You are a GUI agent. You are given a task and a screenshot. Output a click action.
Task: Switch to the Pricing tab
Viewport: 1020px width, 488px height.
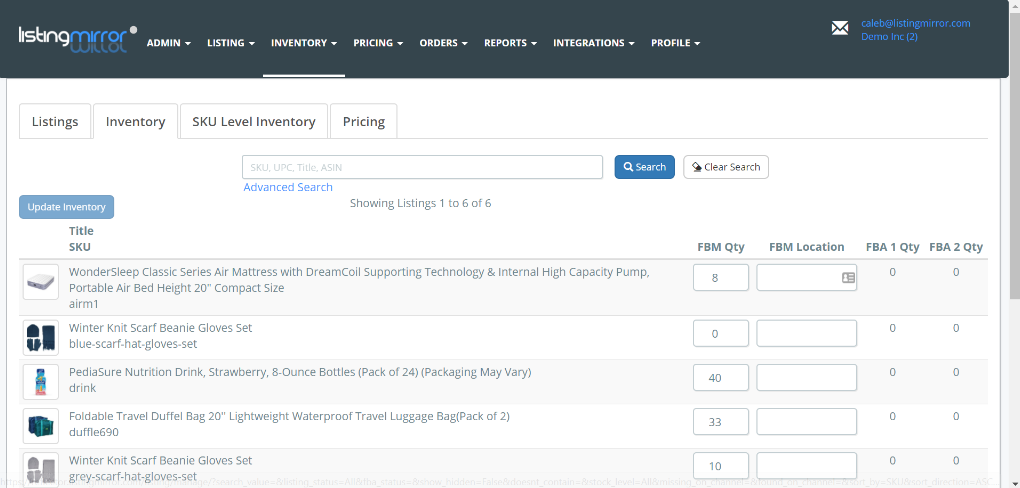click(x=363, y=122)
